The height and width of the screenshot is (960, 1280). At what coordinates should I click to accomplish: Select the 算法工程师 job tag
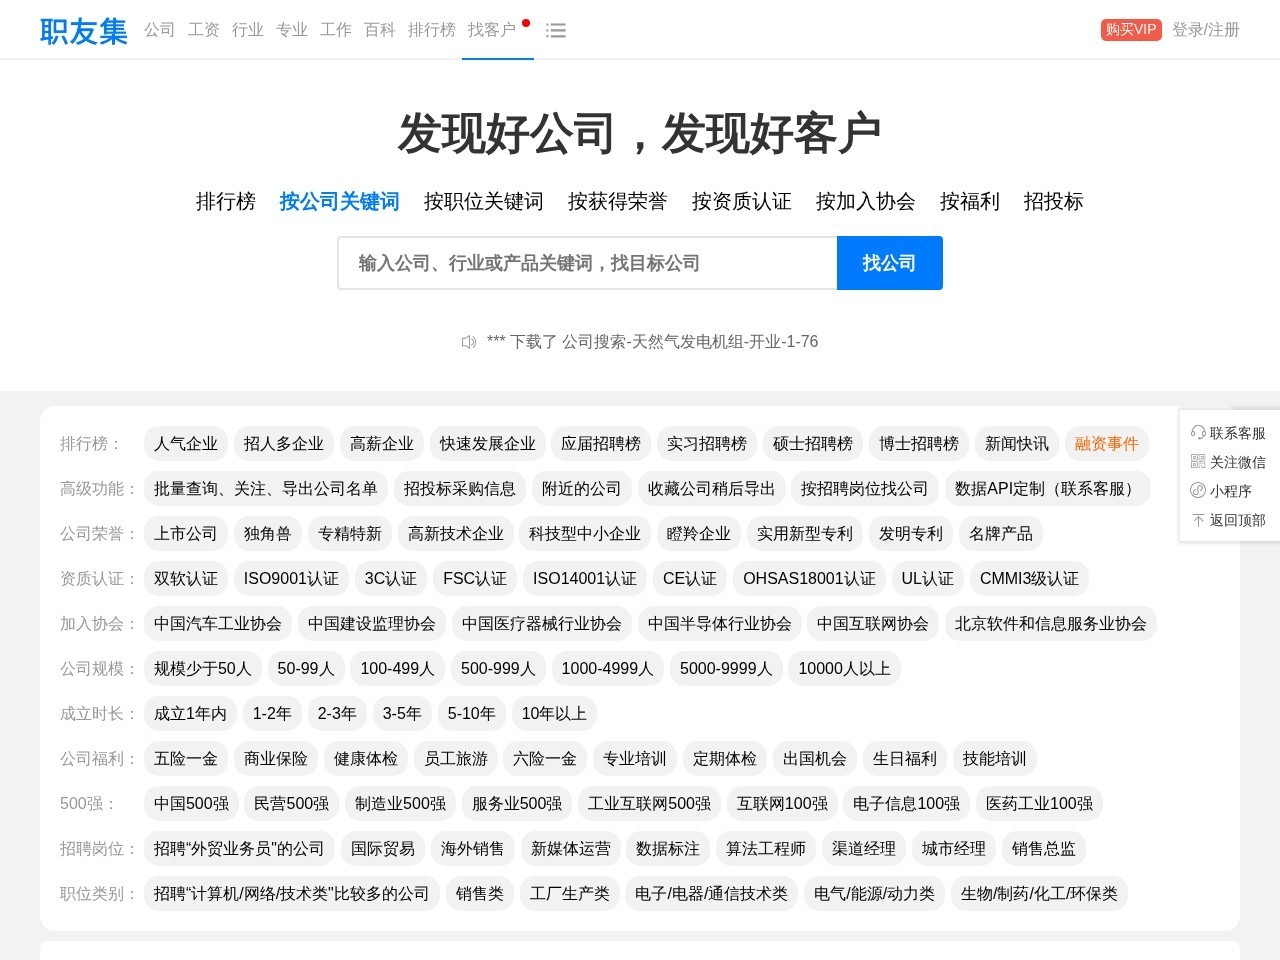click(766, 849)
